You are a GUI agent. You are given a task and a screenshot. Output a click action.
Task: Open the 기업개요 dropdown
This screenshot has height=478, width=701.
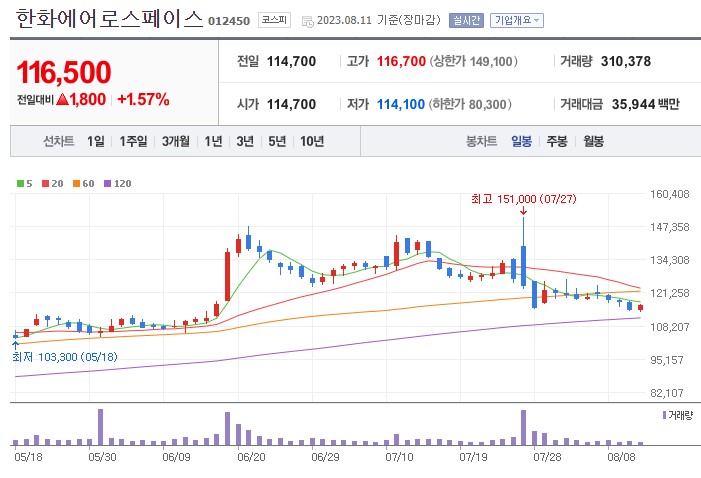point(516,21)
